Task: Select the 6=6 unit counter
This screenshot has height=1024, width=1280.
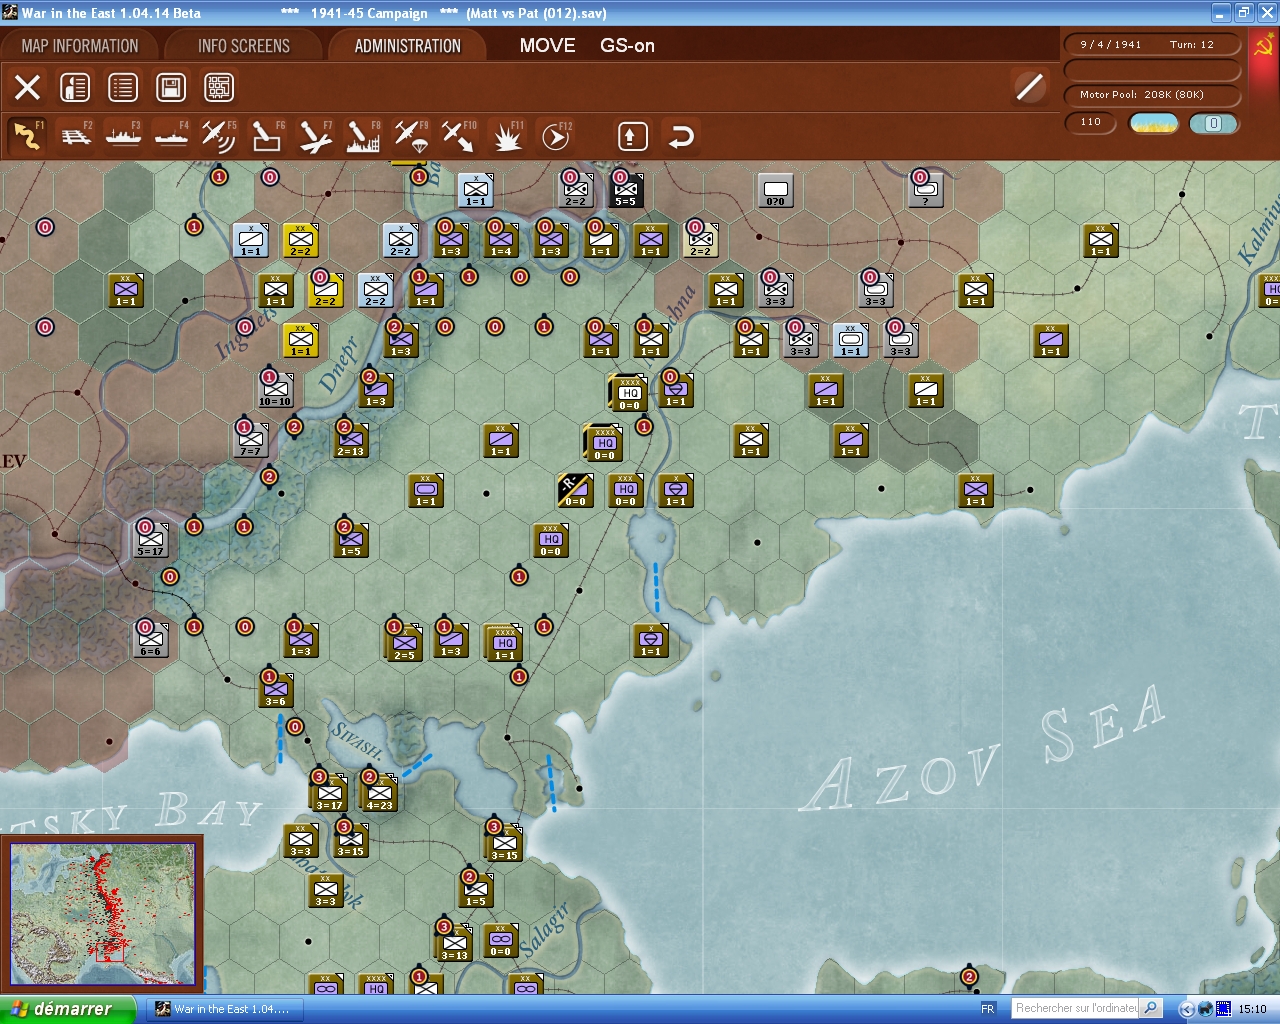Action: [150, 640]
